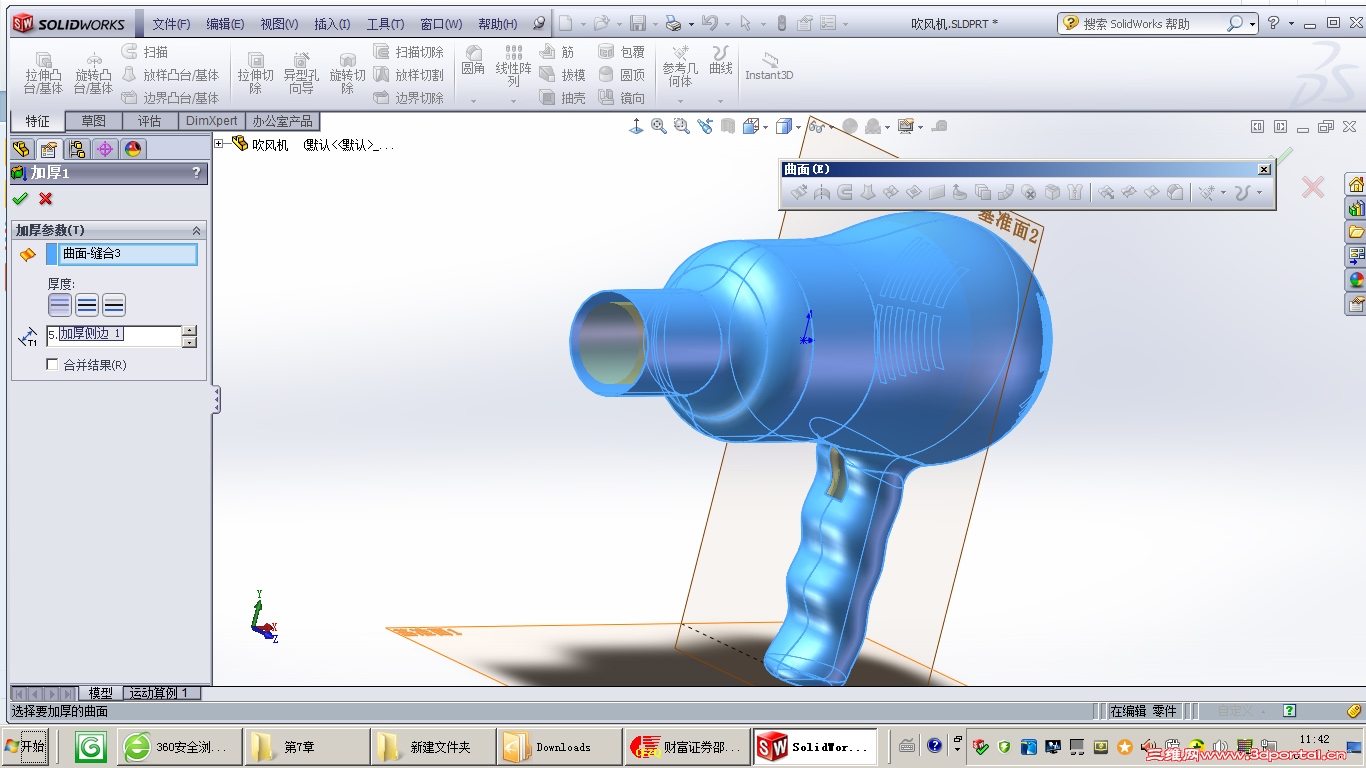Open the DisplayManager color ball tab
The height and width of the screenshot is (768, 1366).
133,149
